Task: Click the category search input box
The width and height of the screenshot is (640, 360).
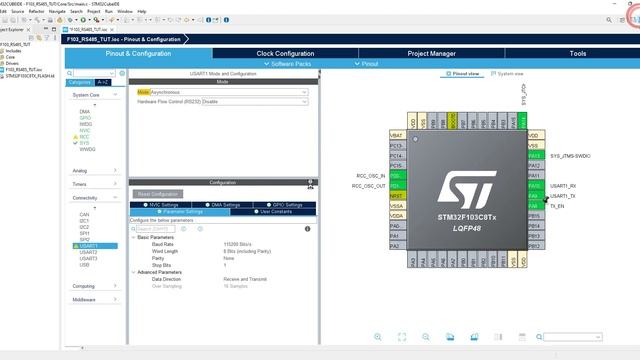Action: [x=93, y=73]
